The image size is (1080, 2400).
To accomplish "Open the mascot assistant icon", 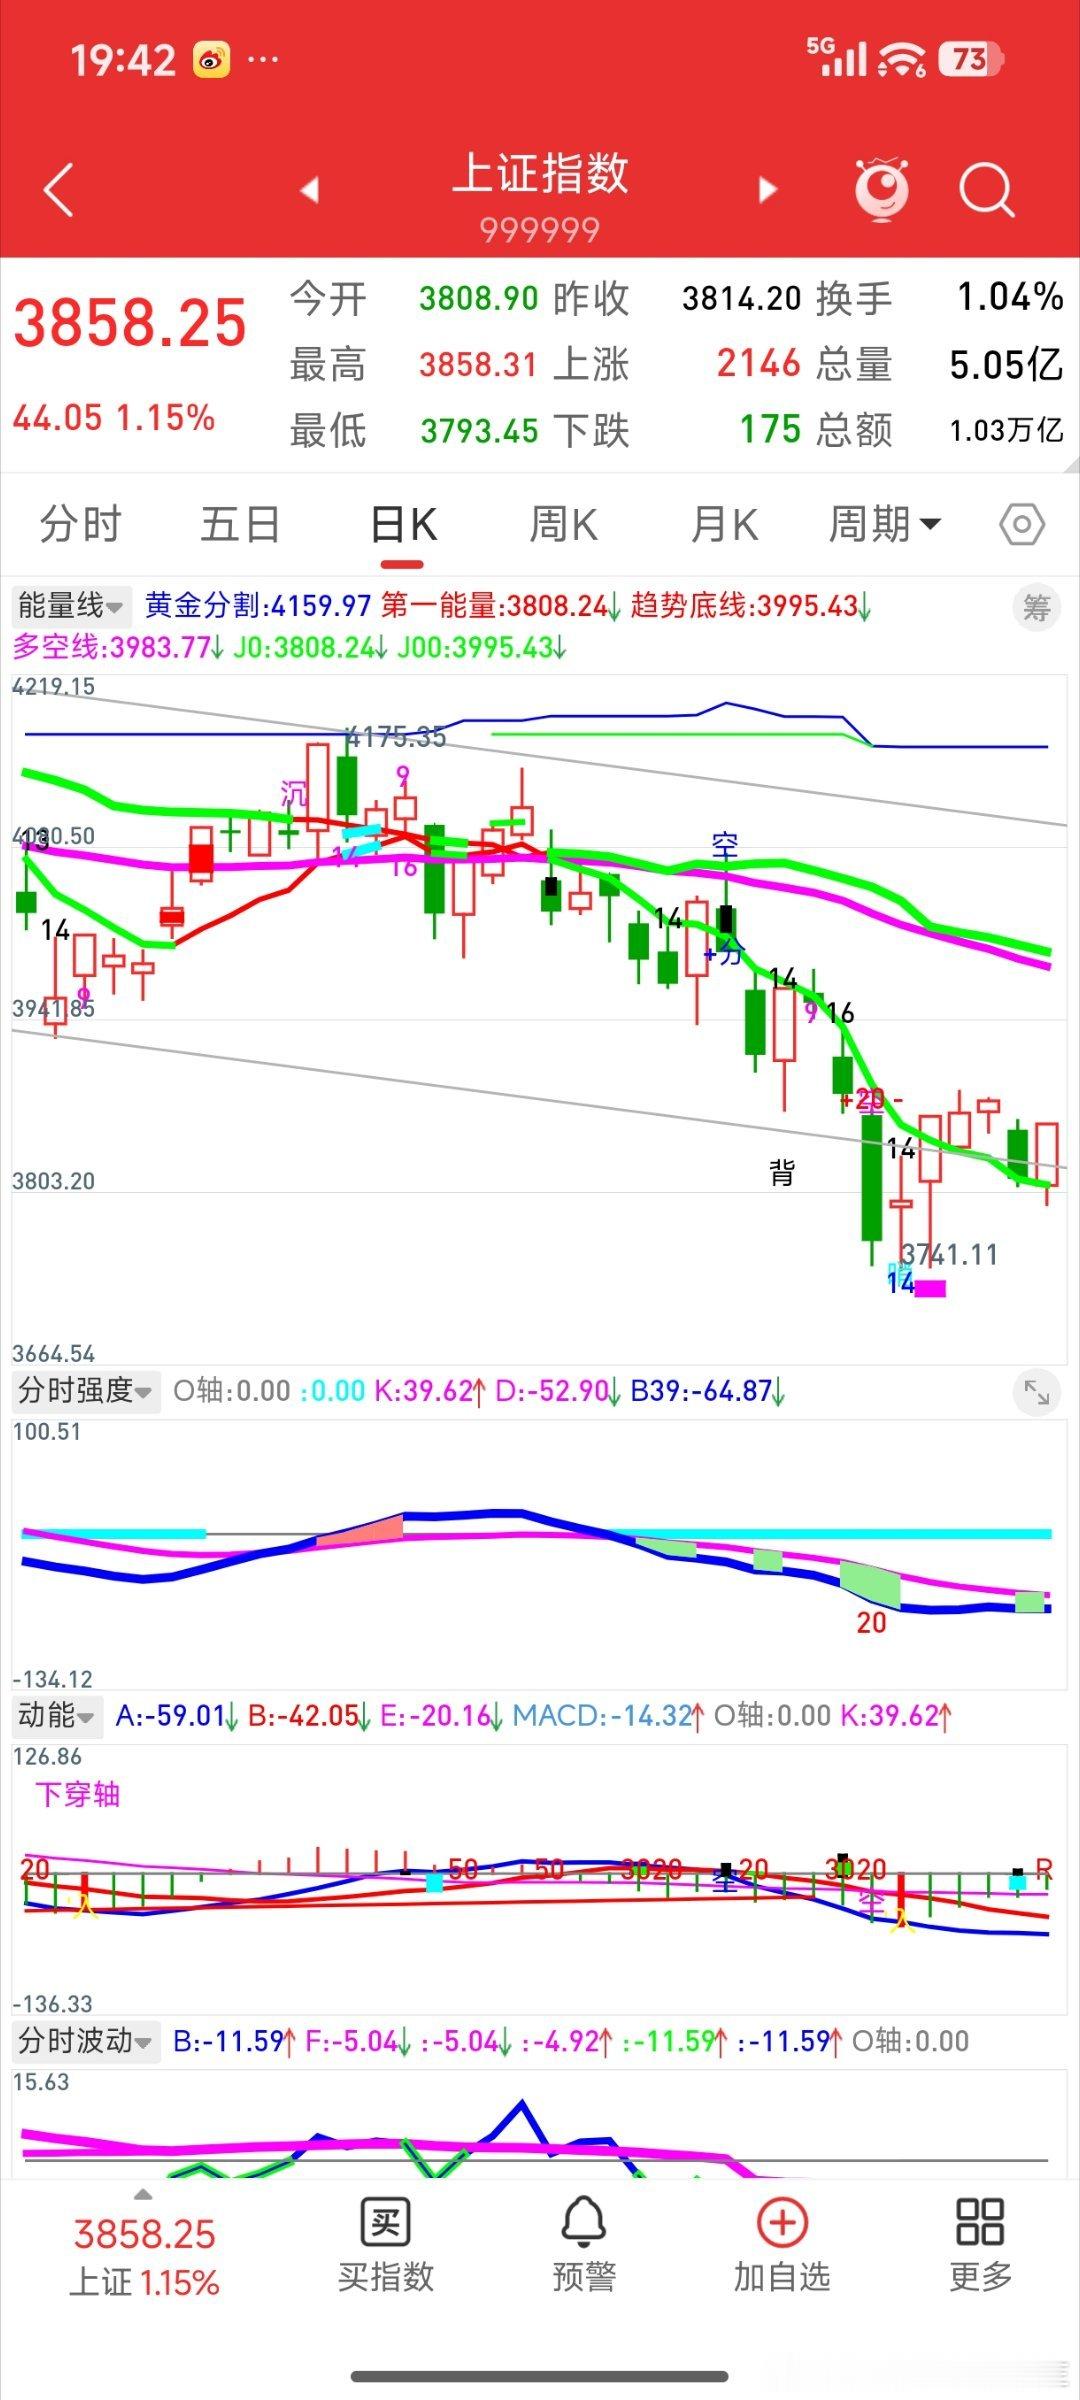I will coord(882,188).
